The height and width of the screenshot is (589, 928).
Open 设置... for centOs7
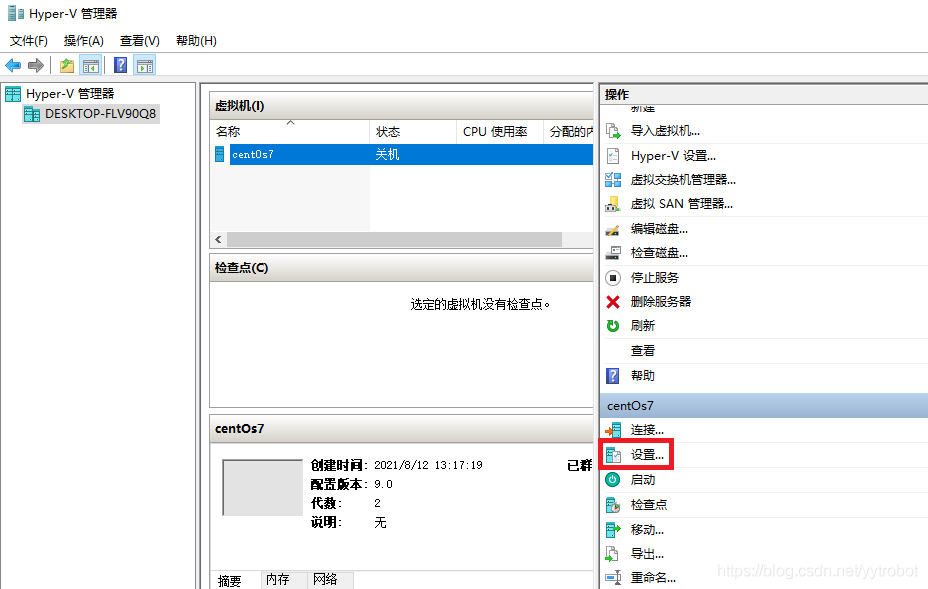coord(647,455)
